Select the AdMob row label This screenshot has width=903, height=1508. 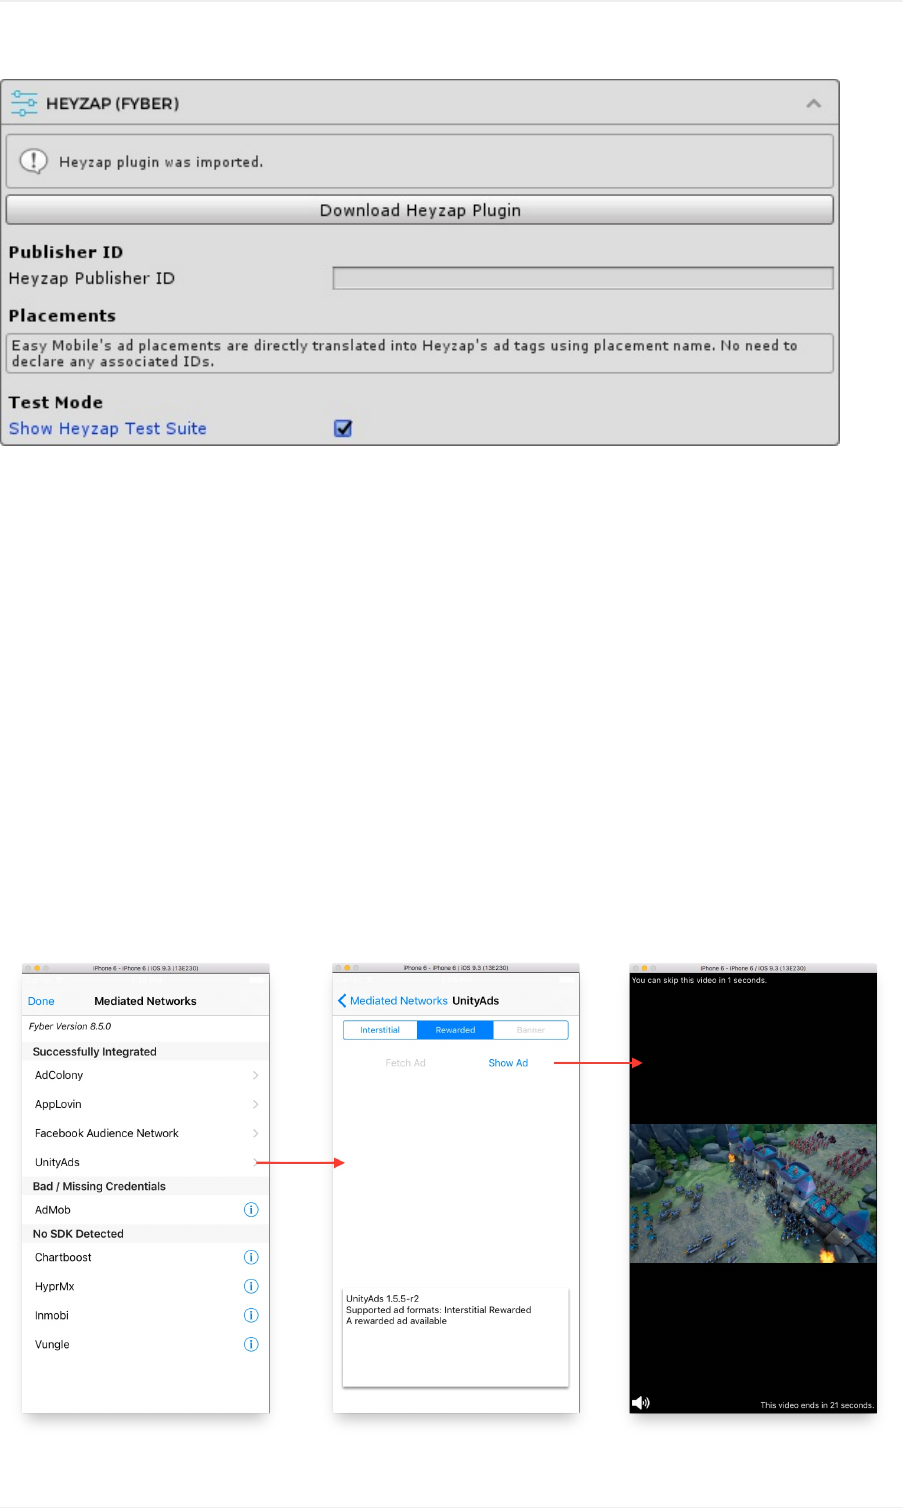point(53,1210)
